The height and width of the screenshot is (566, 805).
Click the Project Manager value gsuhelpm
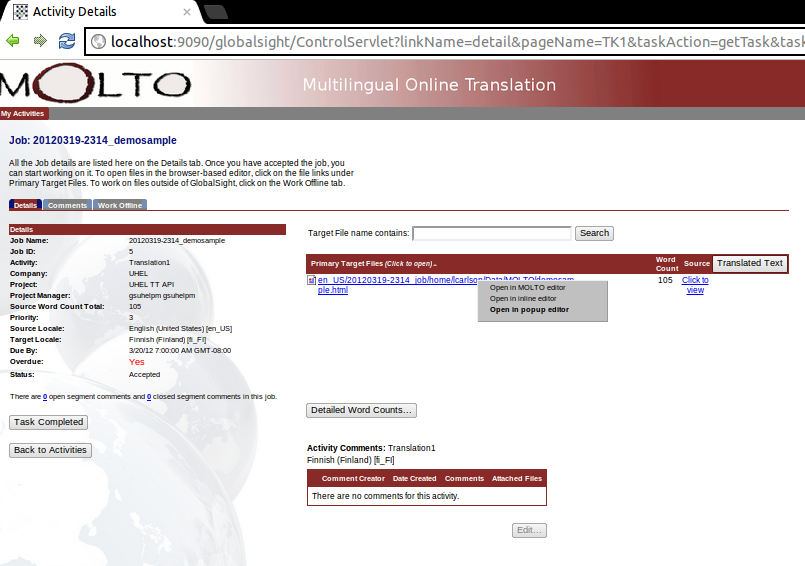[162, 295]
